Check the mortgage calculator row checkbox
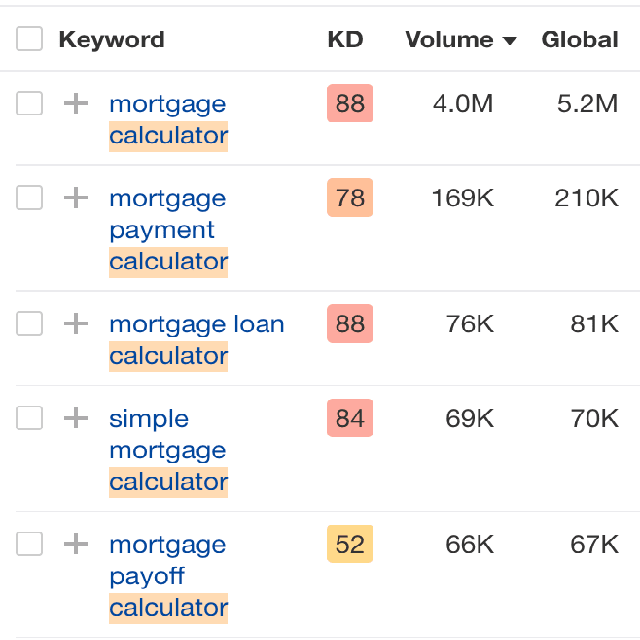 (30, 103)
